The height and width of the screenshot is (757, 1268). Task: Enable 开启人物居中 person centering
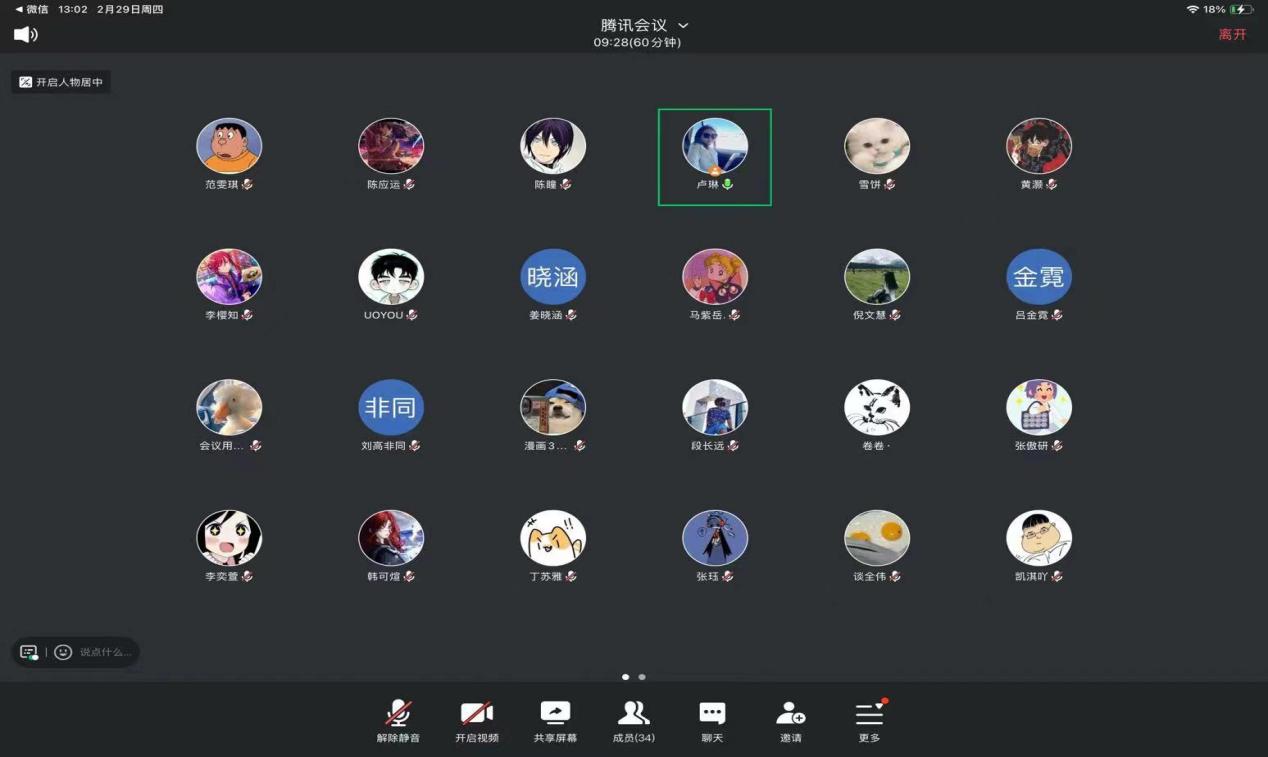click(61, 82)
